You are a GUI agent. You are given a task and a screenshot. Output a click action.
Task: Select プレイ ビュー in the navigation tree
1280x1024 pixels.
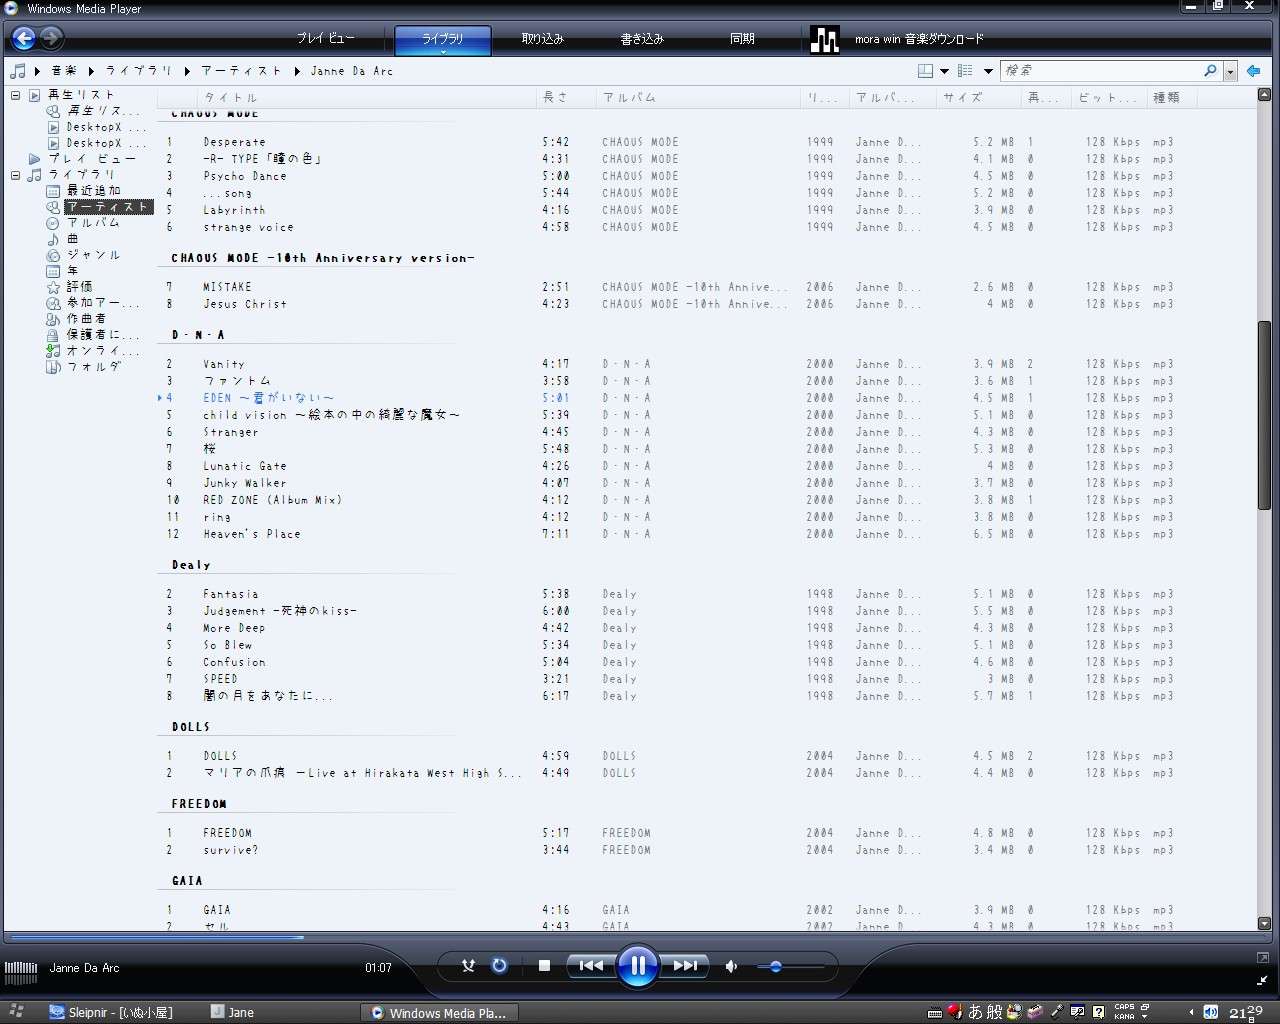pos(92,159)
